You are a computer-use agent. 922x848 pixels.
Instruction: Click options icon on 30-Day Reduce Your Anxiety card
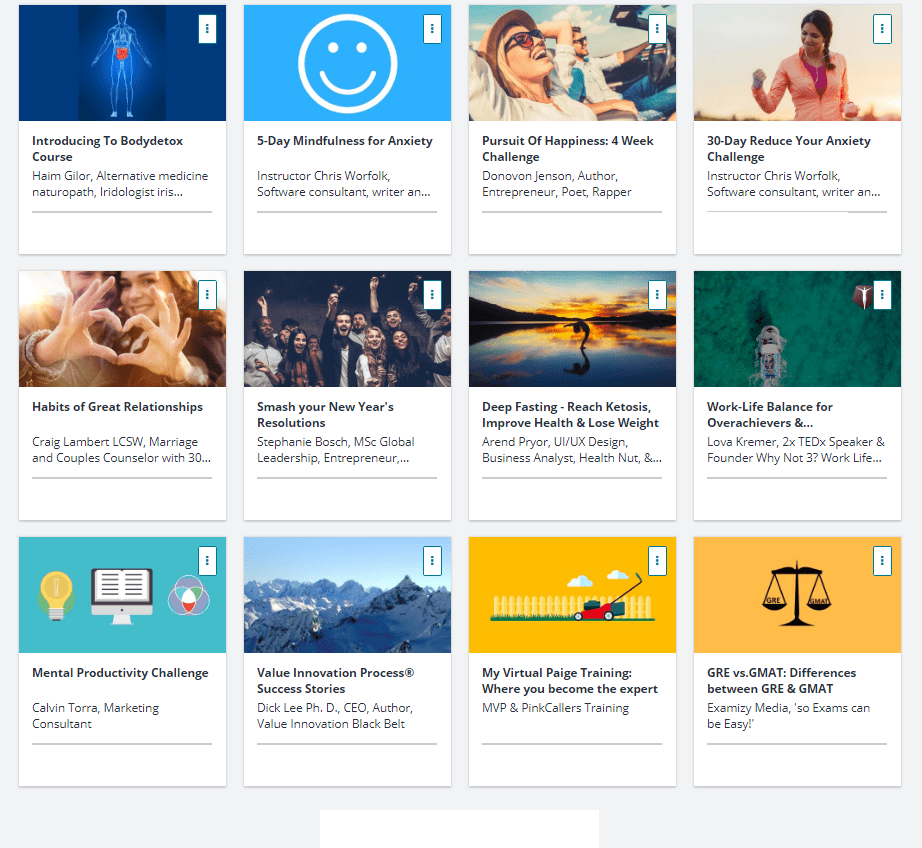882,29
